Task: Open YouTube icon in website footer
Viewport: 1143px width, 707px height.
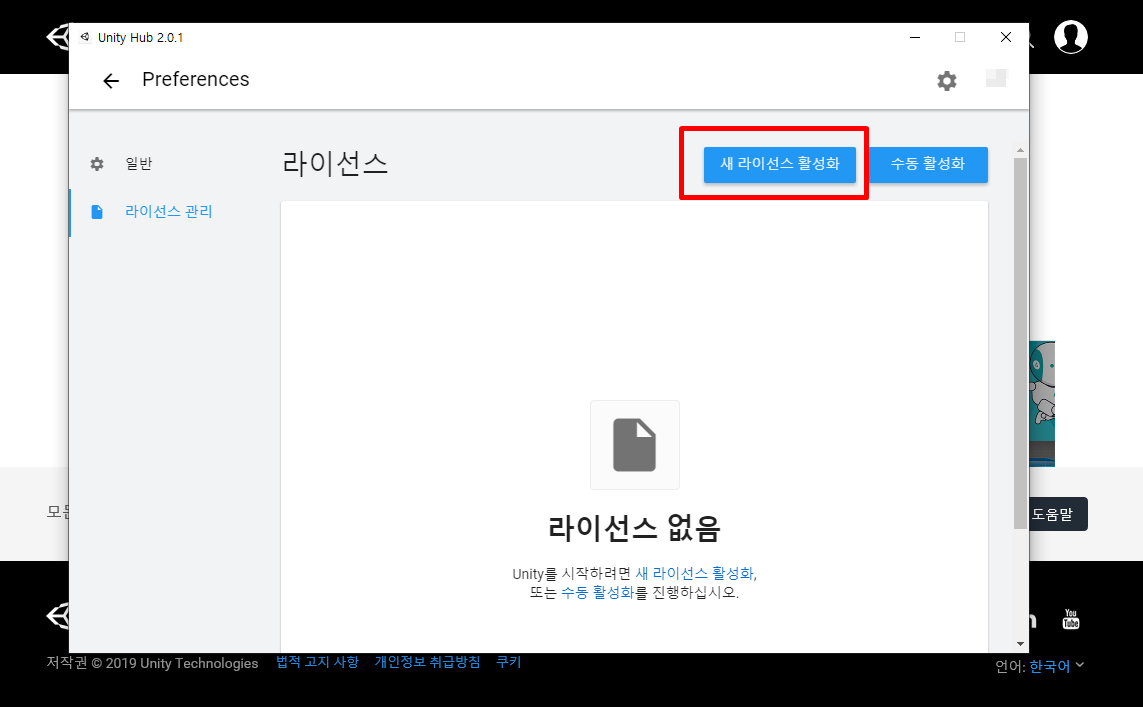Action: click(x=1070, y=620)
